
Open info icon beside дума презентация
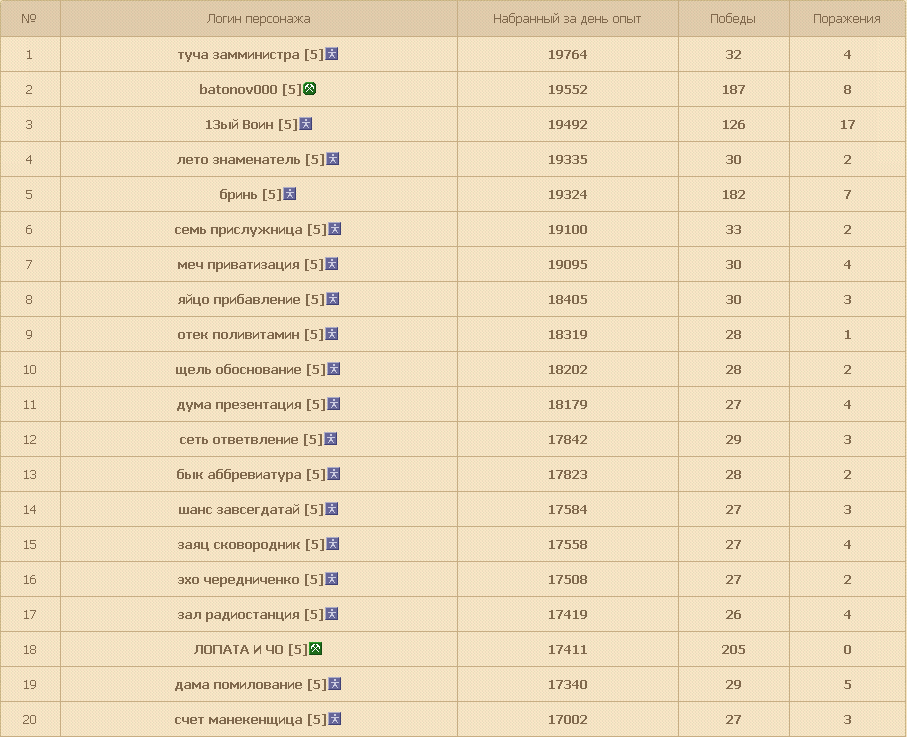pyautogui.click(x=333, y=404)
